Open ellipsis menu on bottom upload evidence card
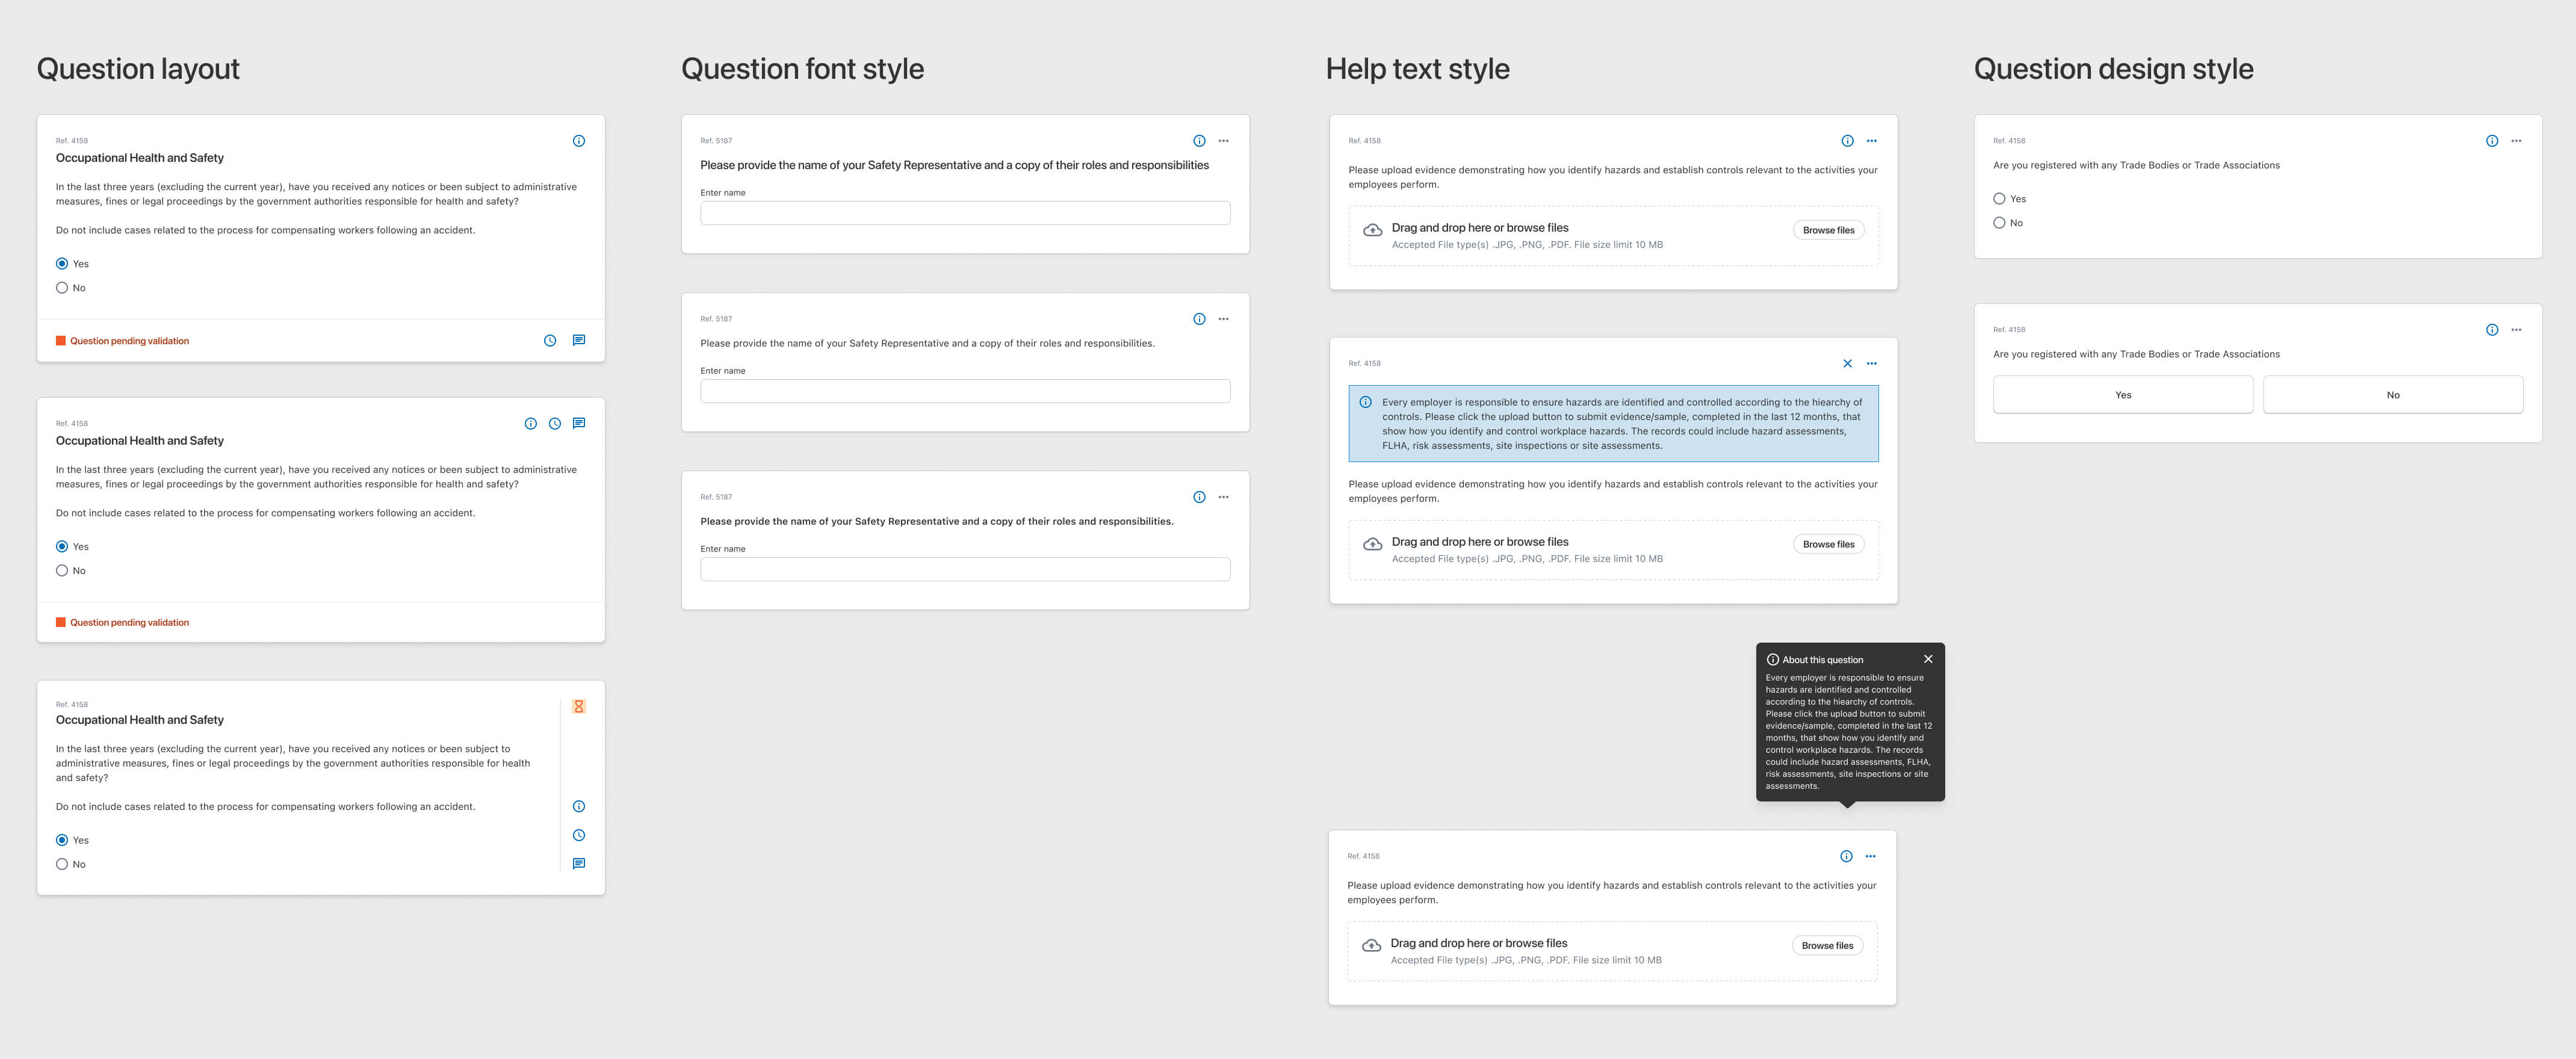 pos(1870,856)
